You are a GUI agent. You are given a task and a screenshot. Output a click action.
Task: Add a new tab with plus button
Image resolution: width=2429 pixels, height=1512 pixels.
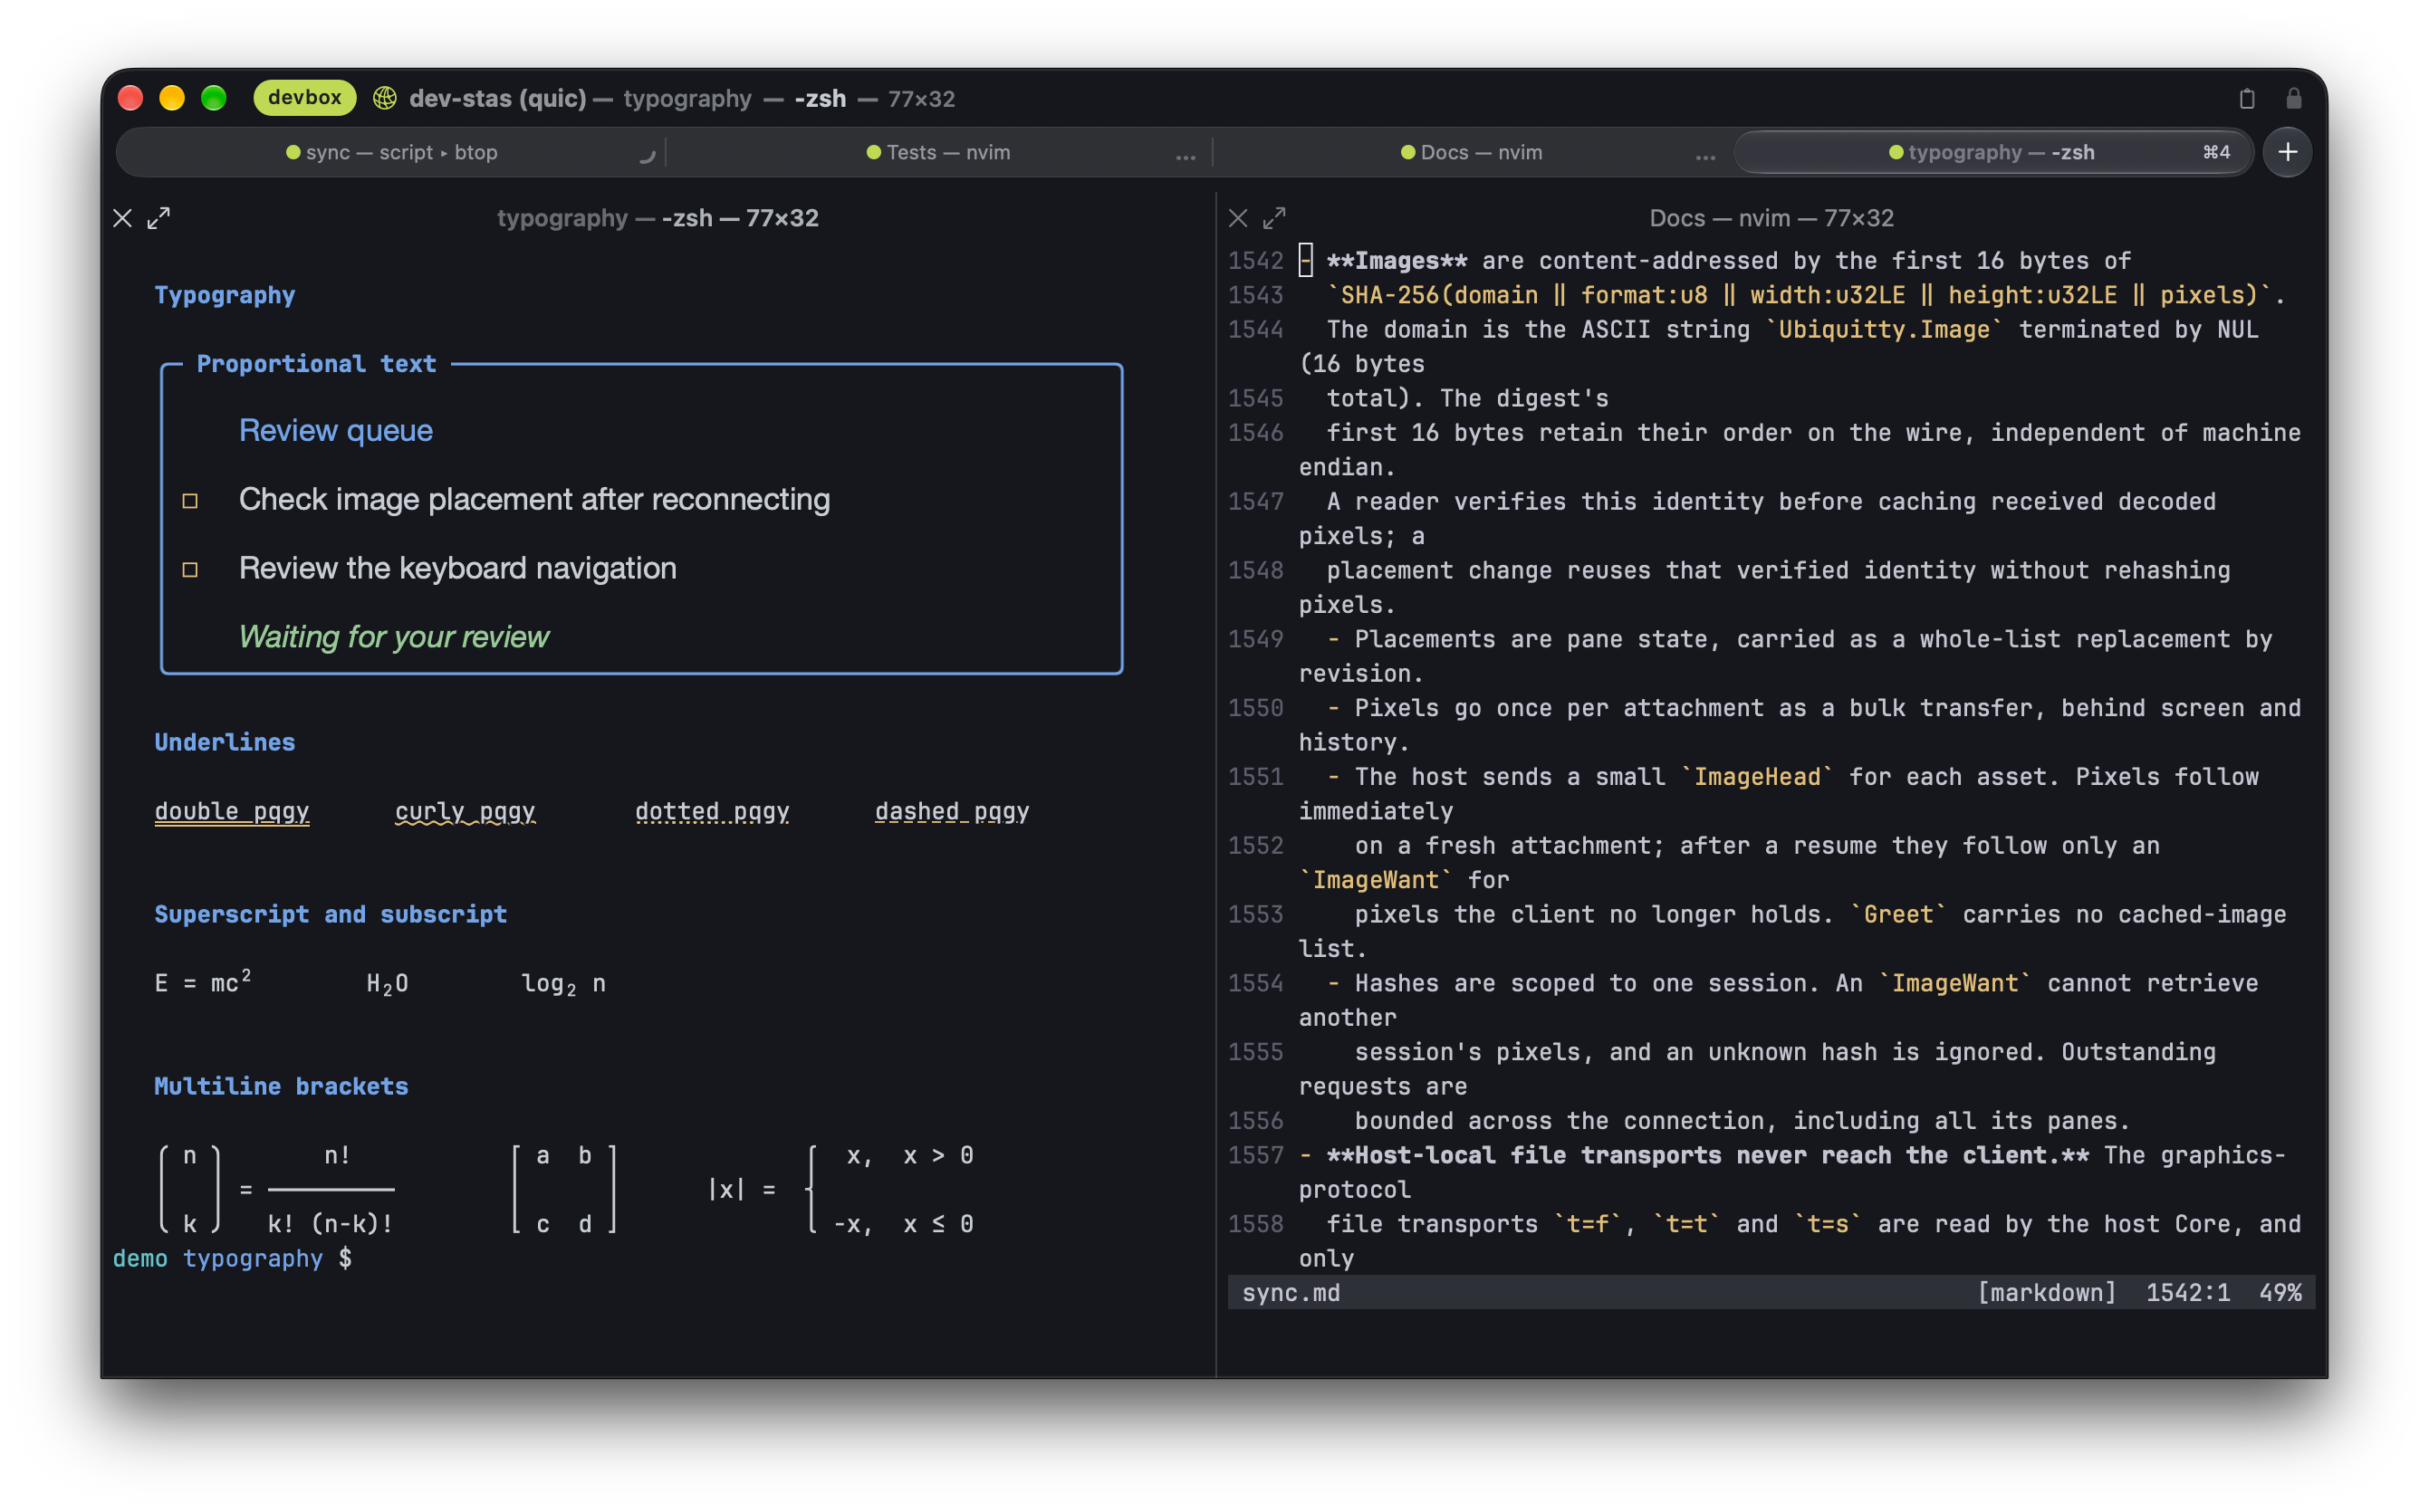pos(2287,152)
